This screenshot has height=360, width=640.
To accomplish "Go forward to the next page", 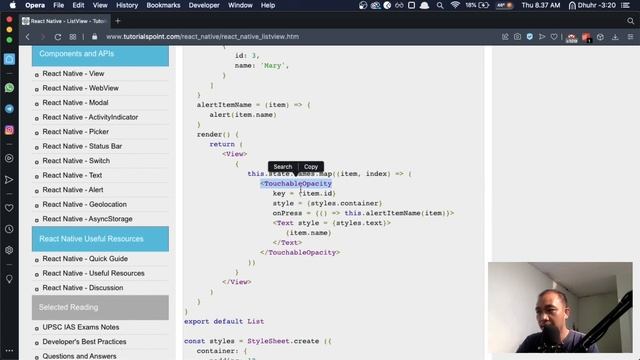I will [x=42, y=37].
